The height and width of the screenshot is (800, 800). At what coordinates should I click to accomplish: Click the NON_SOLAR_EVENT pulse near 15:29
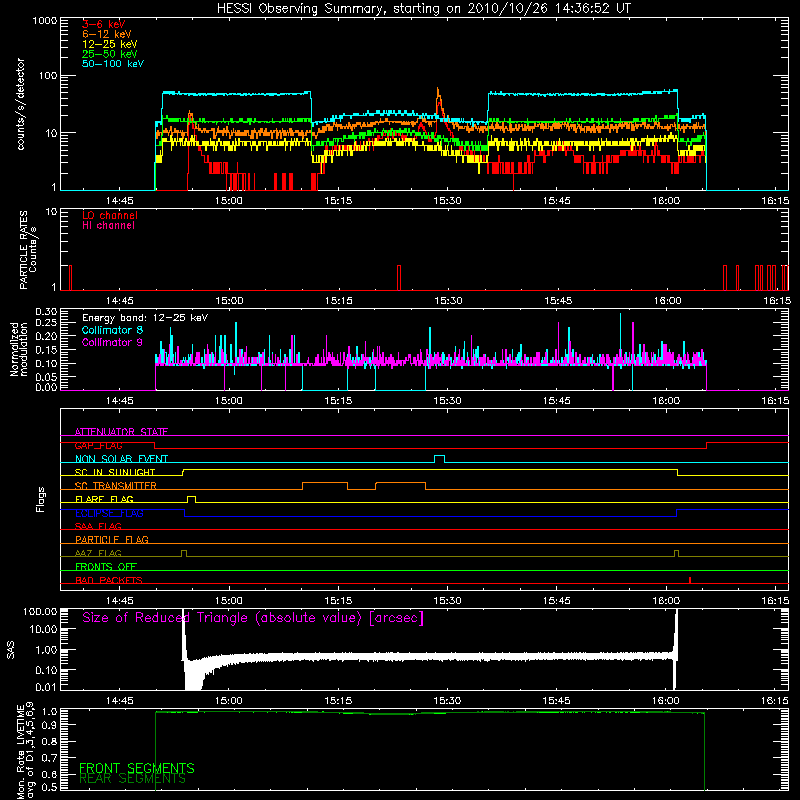(x=439, y=457)
